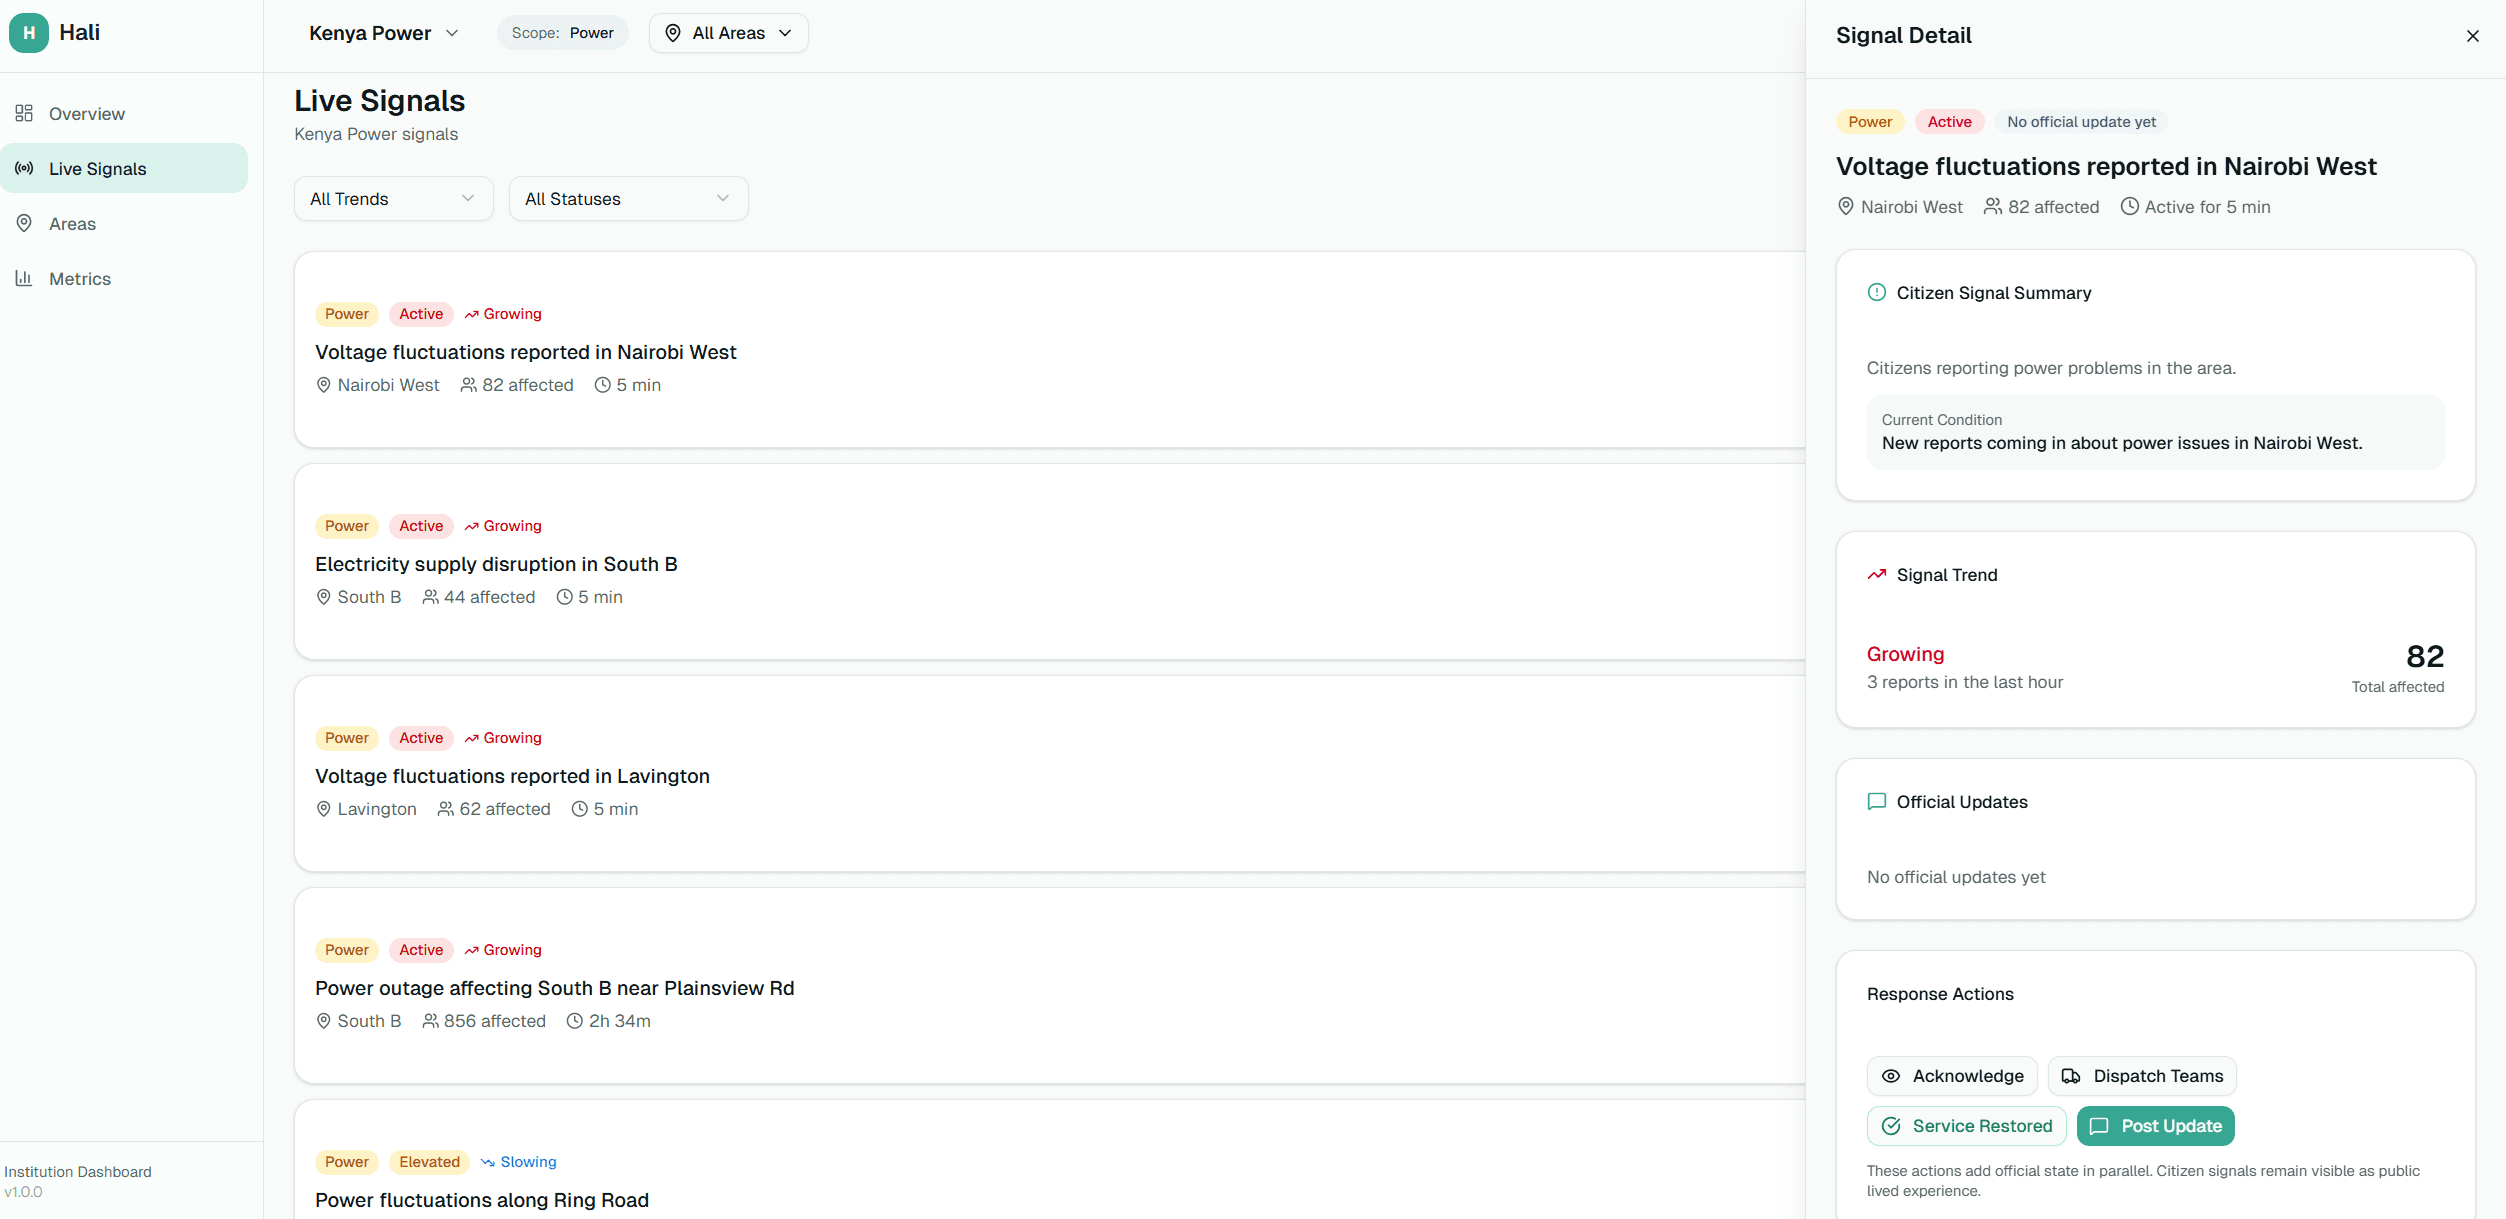This screenshot has height=1219, width=2506.
Task: Click location pin icon beside Lavington
Action: [x=323, y=809]
